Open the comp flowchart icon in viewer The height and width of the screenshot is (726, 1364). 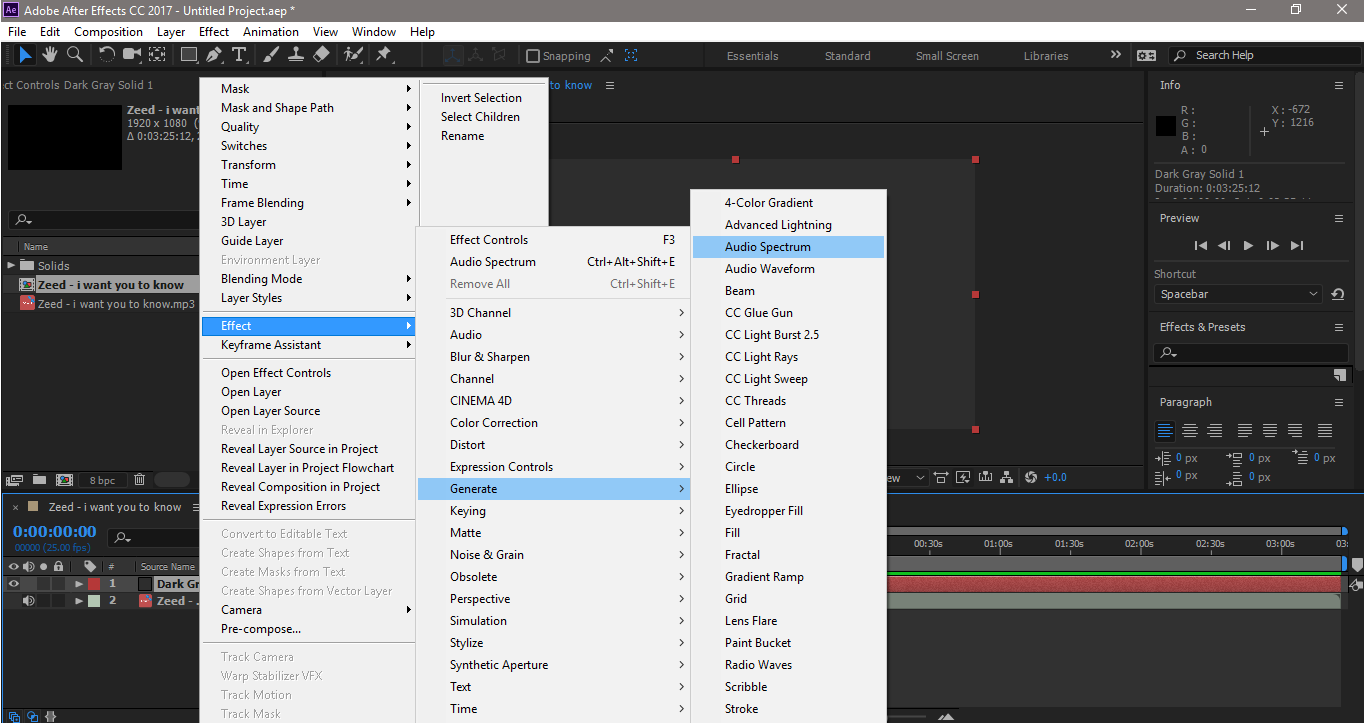(x=1007, y=477)
